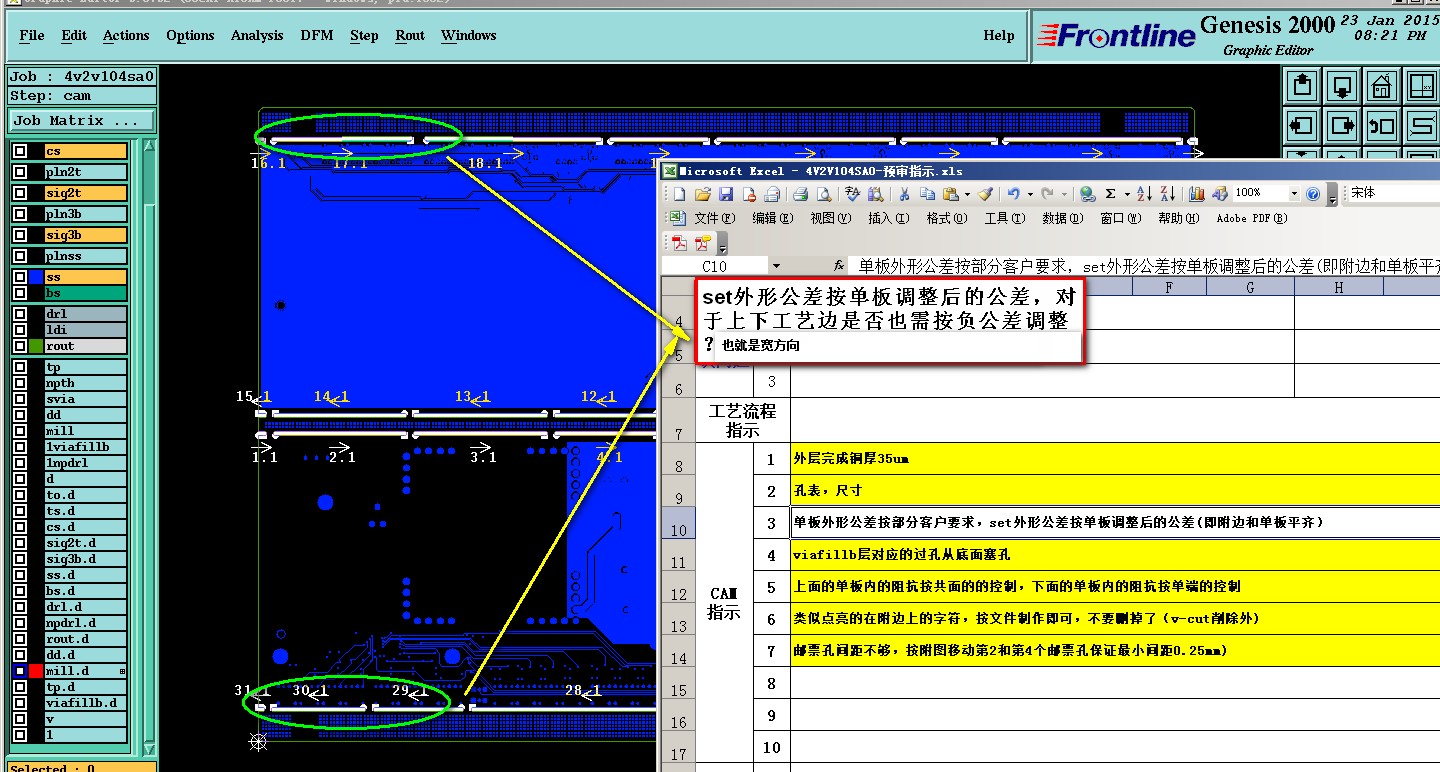Open Excel's 格式(O) menu
This screenshot has width=1440, height=772.
(946, 218)
